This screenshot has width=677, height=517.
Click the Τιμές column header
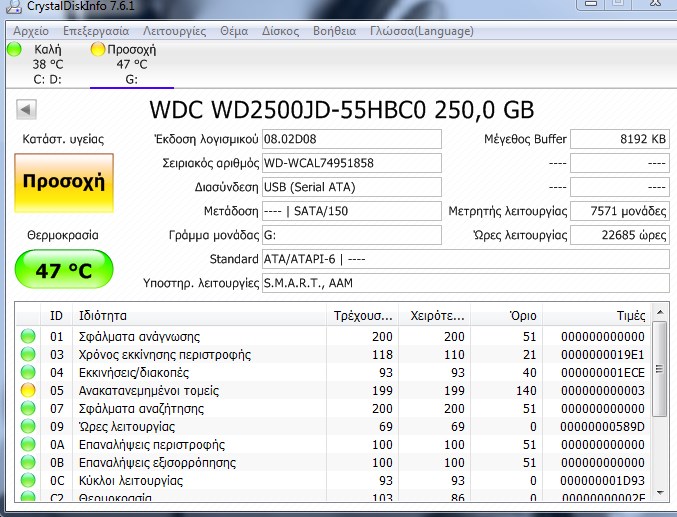597,316
